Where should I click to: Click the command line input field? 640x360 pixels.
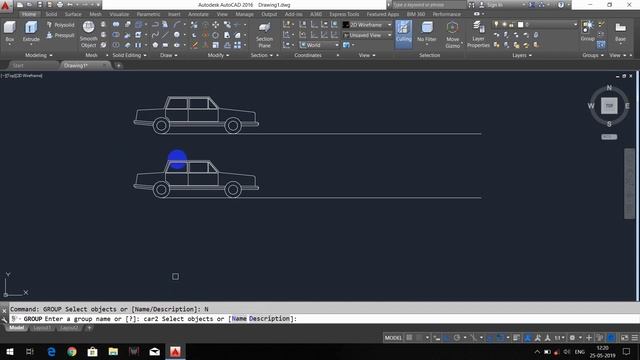click(324, 319)
